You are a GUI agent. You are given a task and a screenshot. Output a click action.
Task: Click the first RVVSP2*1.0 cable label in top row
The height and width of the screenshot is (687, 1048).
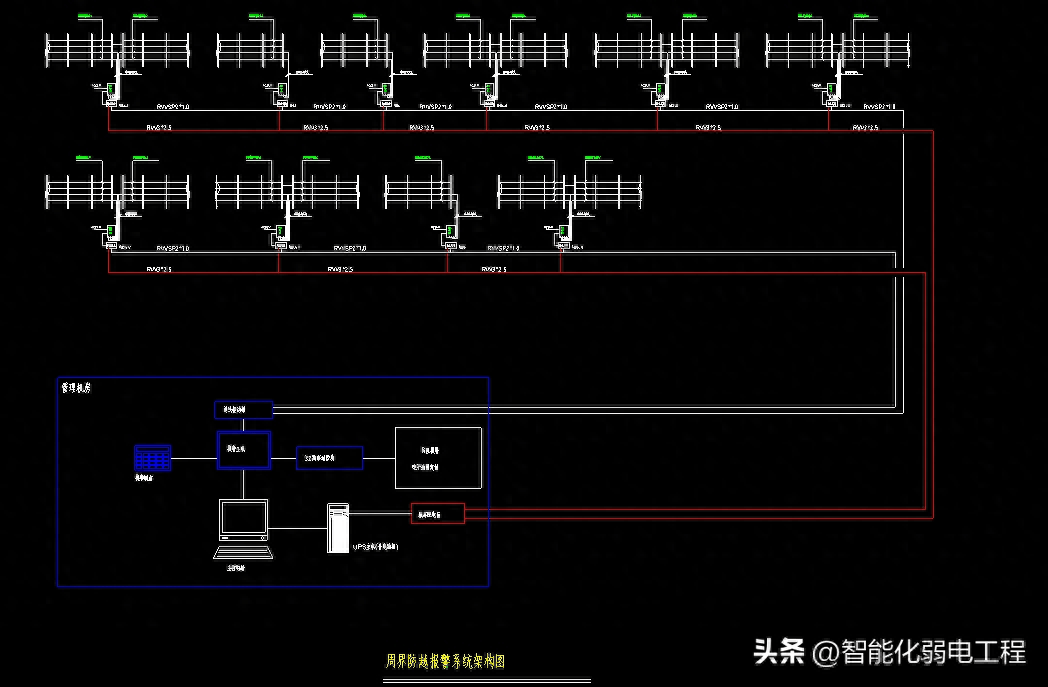pyautogui.click(x=173, y=106)
